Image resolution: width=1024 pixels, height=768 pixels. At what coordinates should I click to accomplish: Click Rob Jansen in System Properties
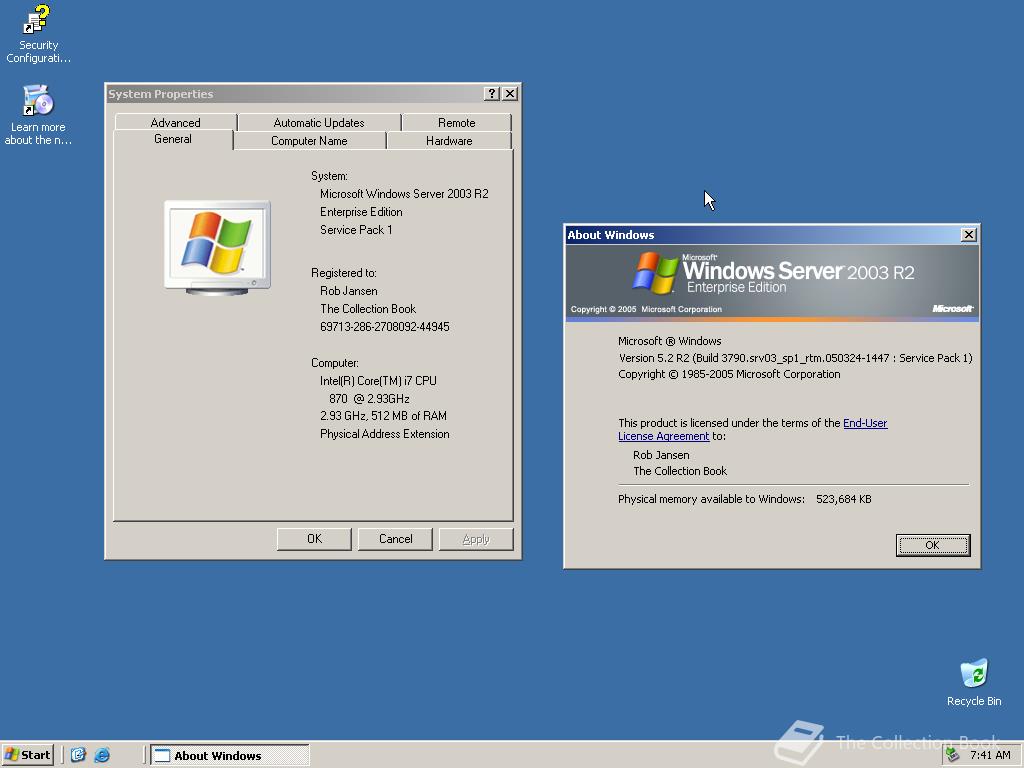point(349,291)
